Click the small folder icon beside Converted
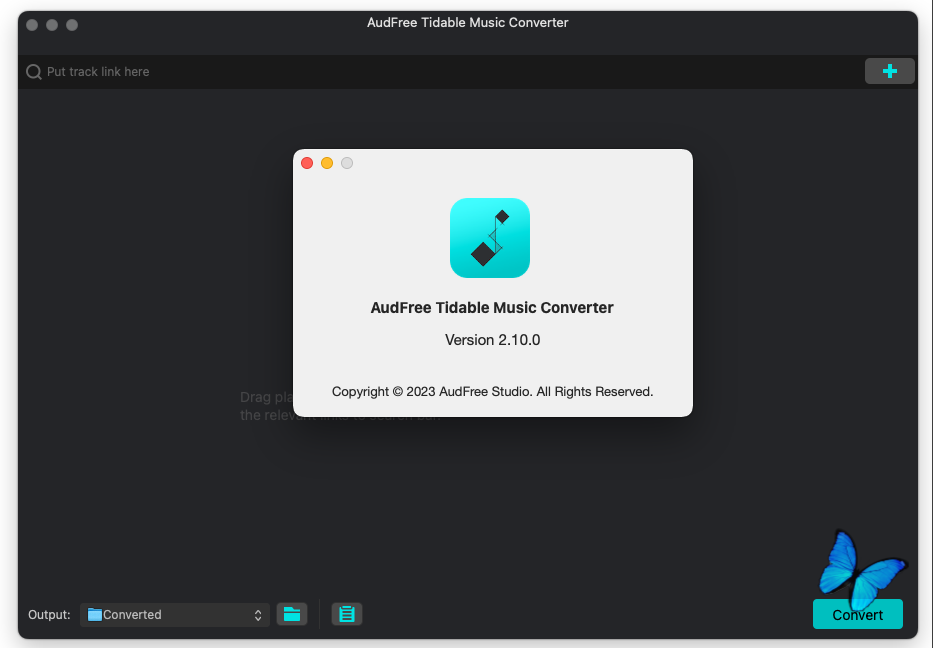The image size is (933, 648). click(x=95, y=615)
